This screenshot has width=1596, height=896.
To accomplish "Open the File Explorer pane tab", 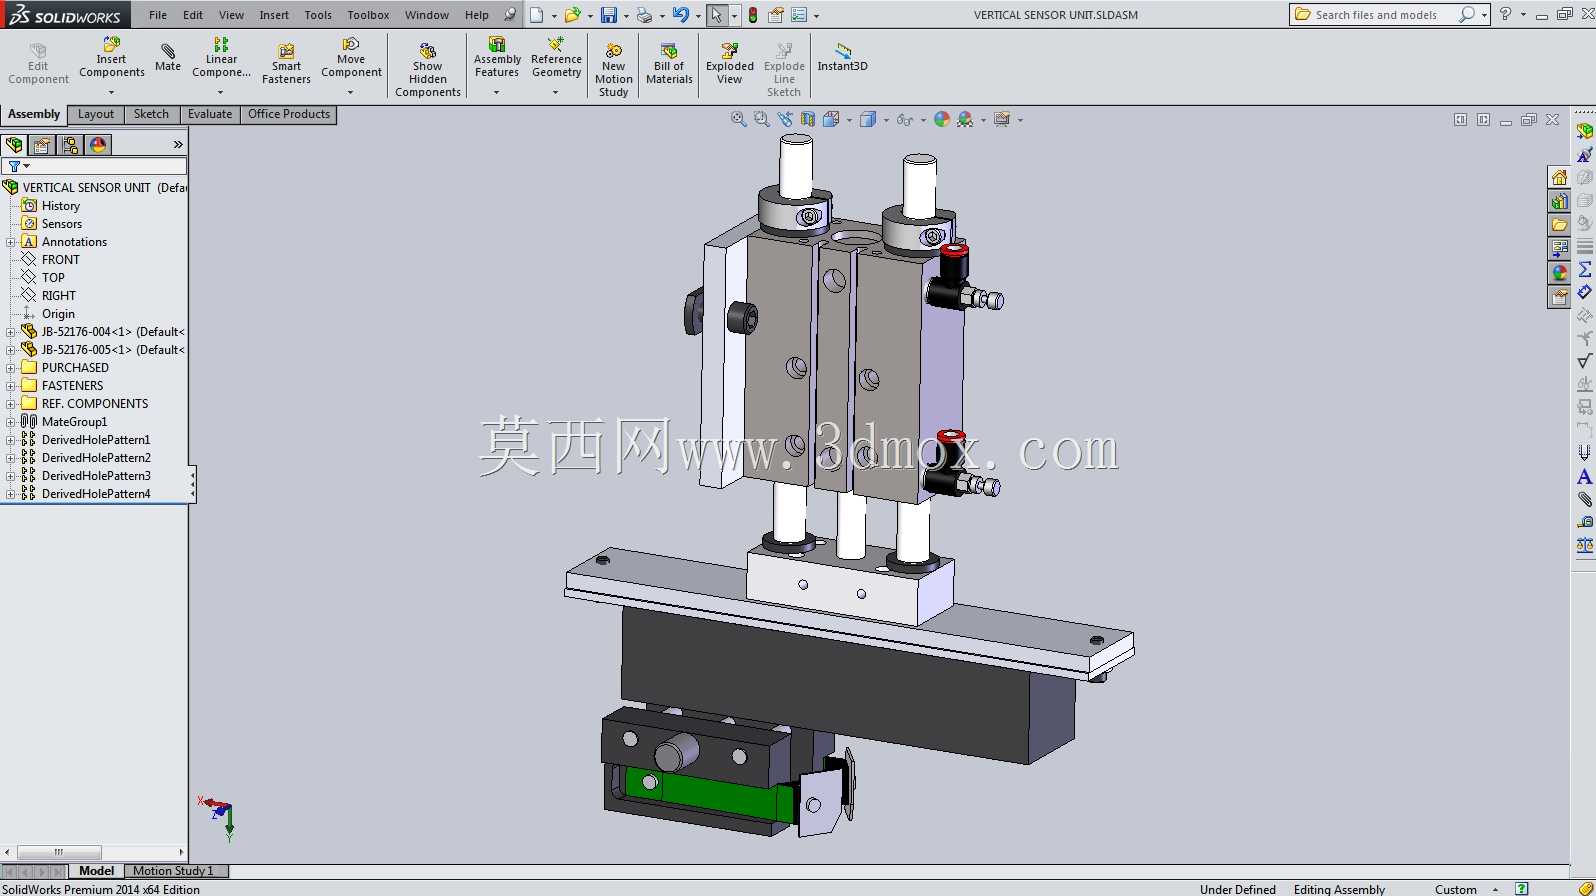I will click(1559, 225).
